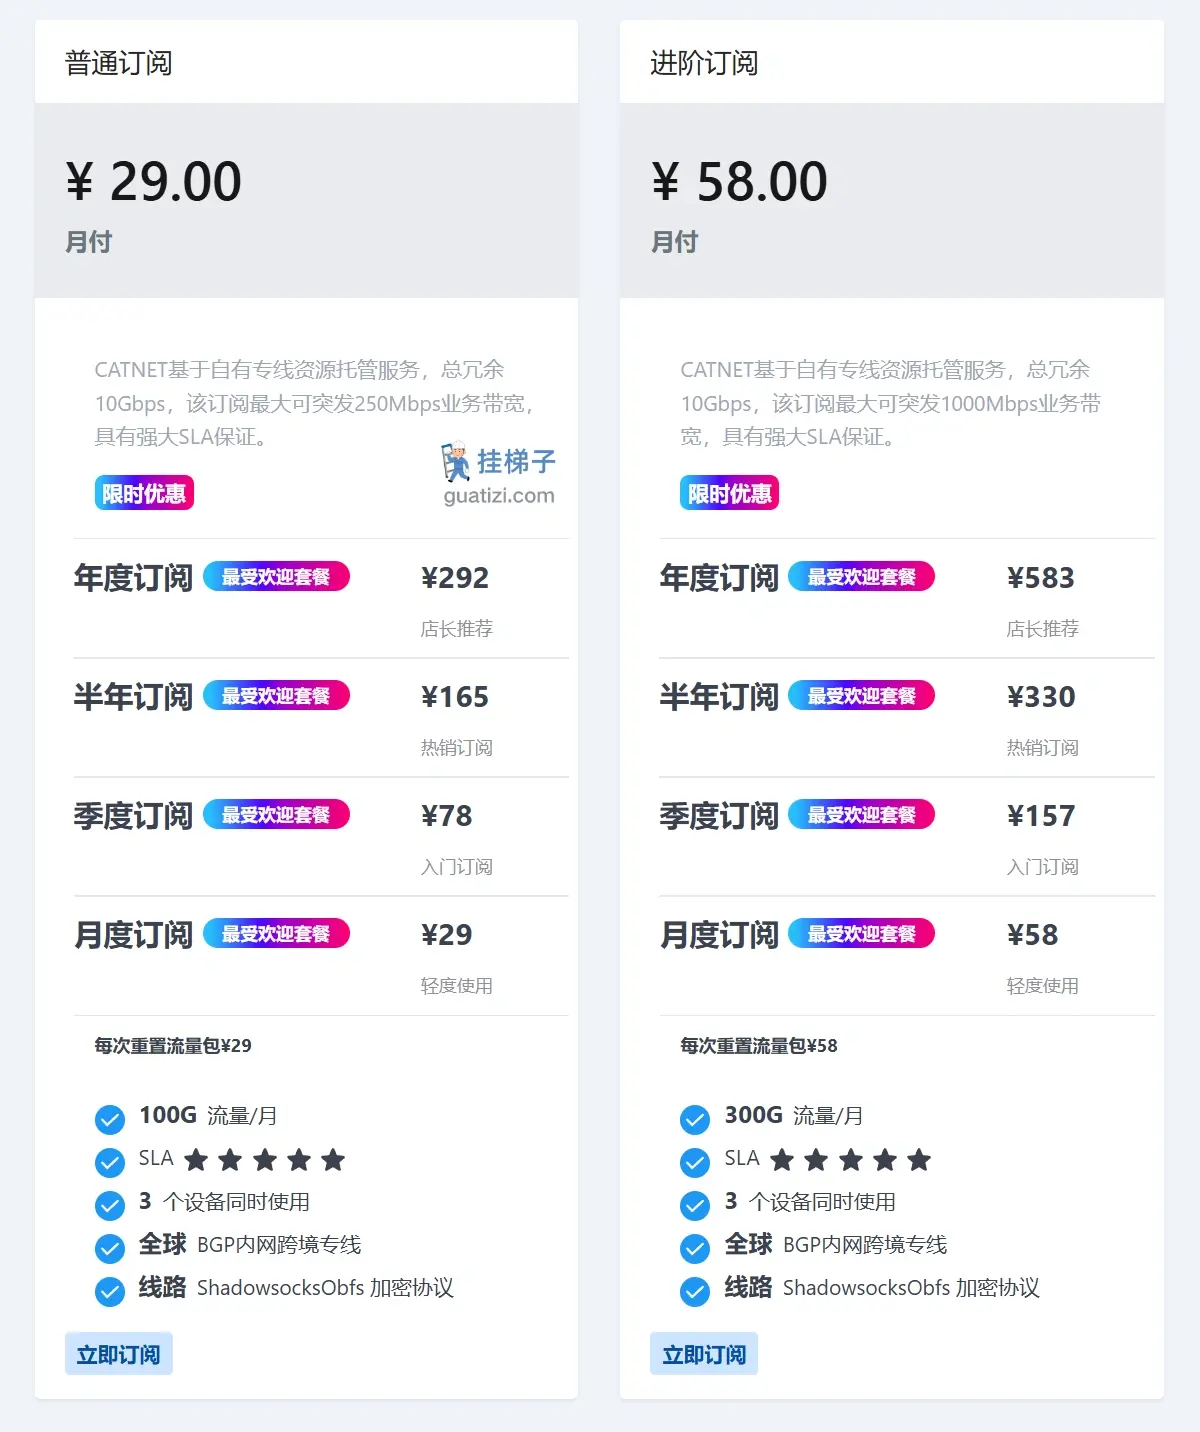The width and height of the screenshot is (1200, 1432).
Task: Click checkmark beside 3 devices in 普通订阅
Action: pyautogui.click(x=110, y=1205)
